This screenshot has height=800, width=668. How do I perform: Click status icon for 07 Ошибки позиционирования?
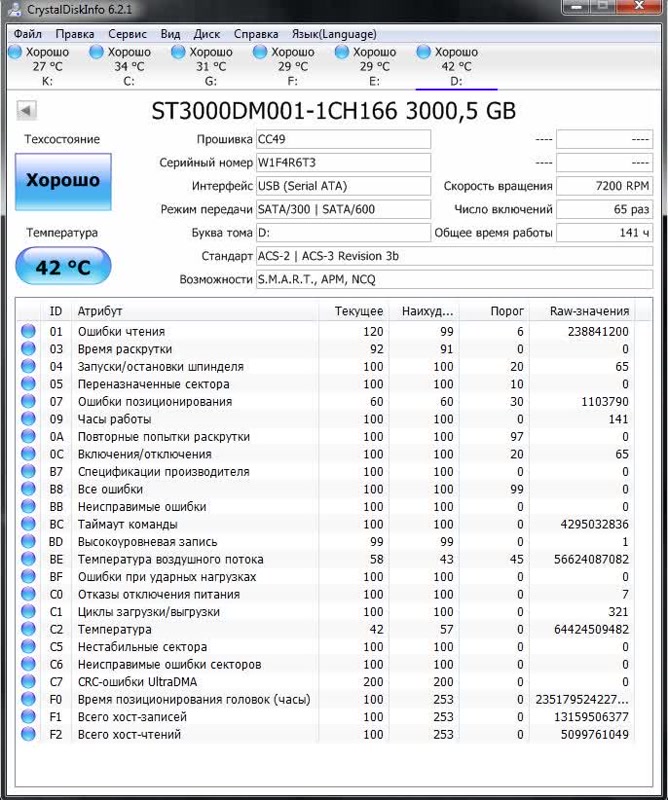[x=29, y=401]
